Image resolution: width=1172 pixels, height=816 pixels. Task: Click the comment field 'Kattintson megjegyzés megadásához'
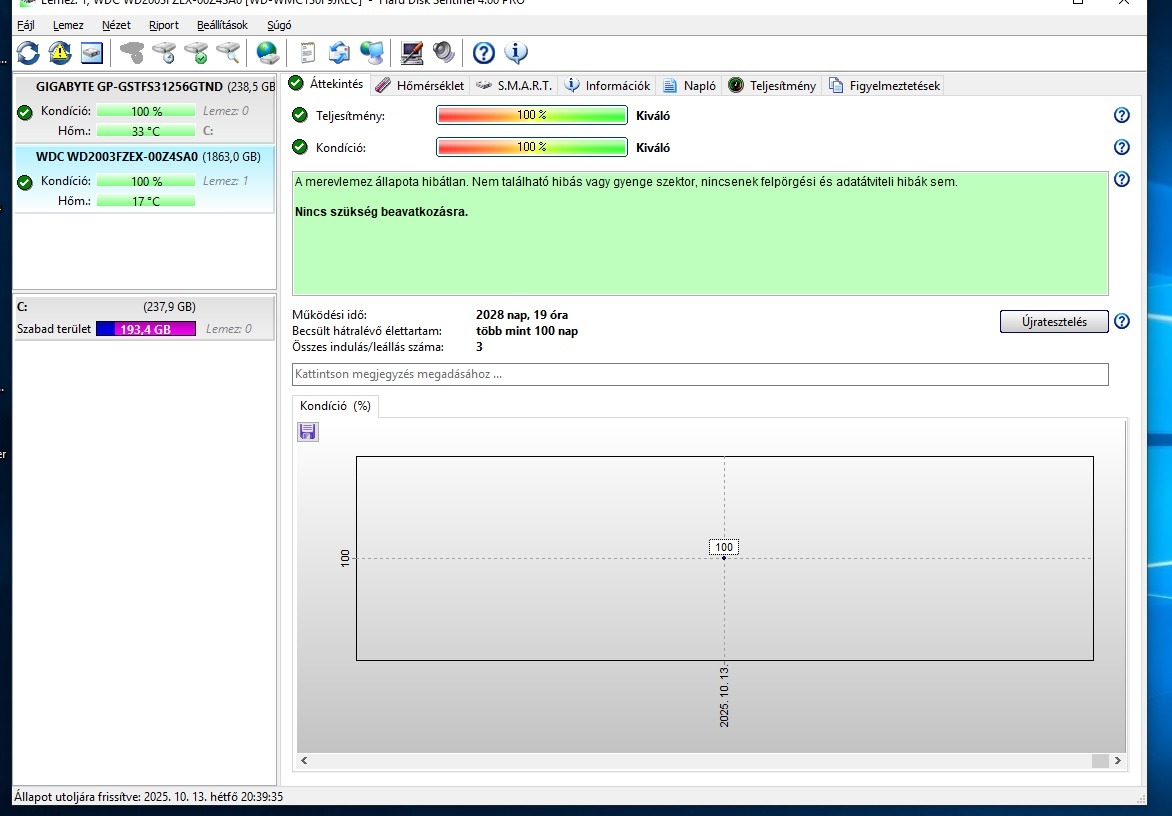[700, 374]
